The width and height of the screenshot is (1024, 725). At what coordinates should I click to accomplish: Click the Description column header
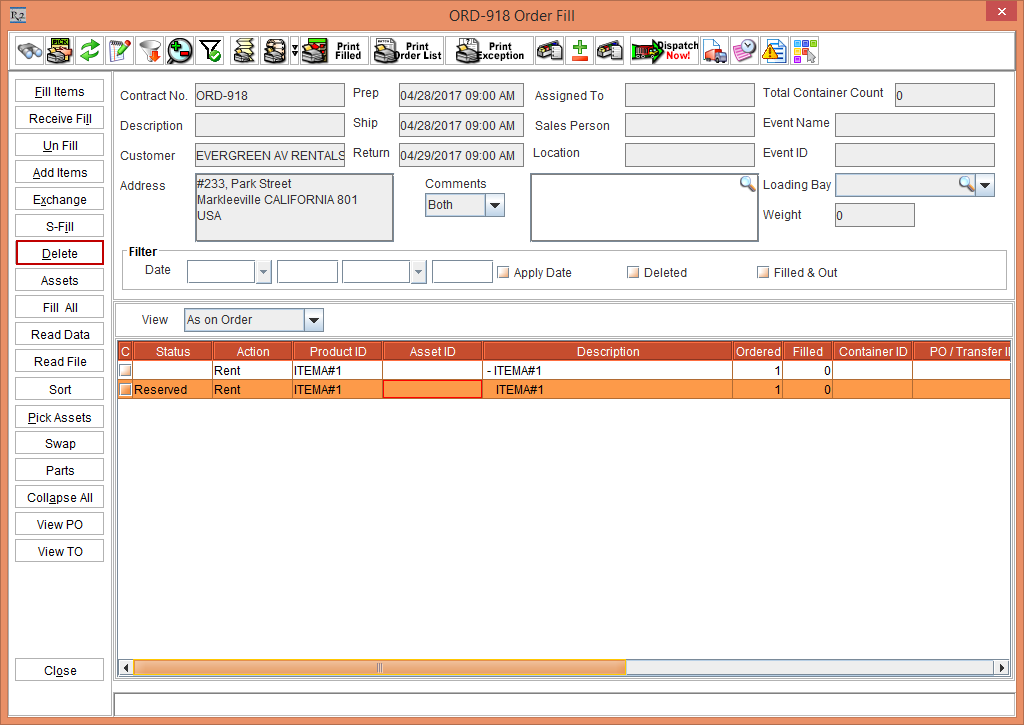[607, 351]
